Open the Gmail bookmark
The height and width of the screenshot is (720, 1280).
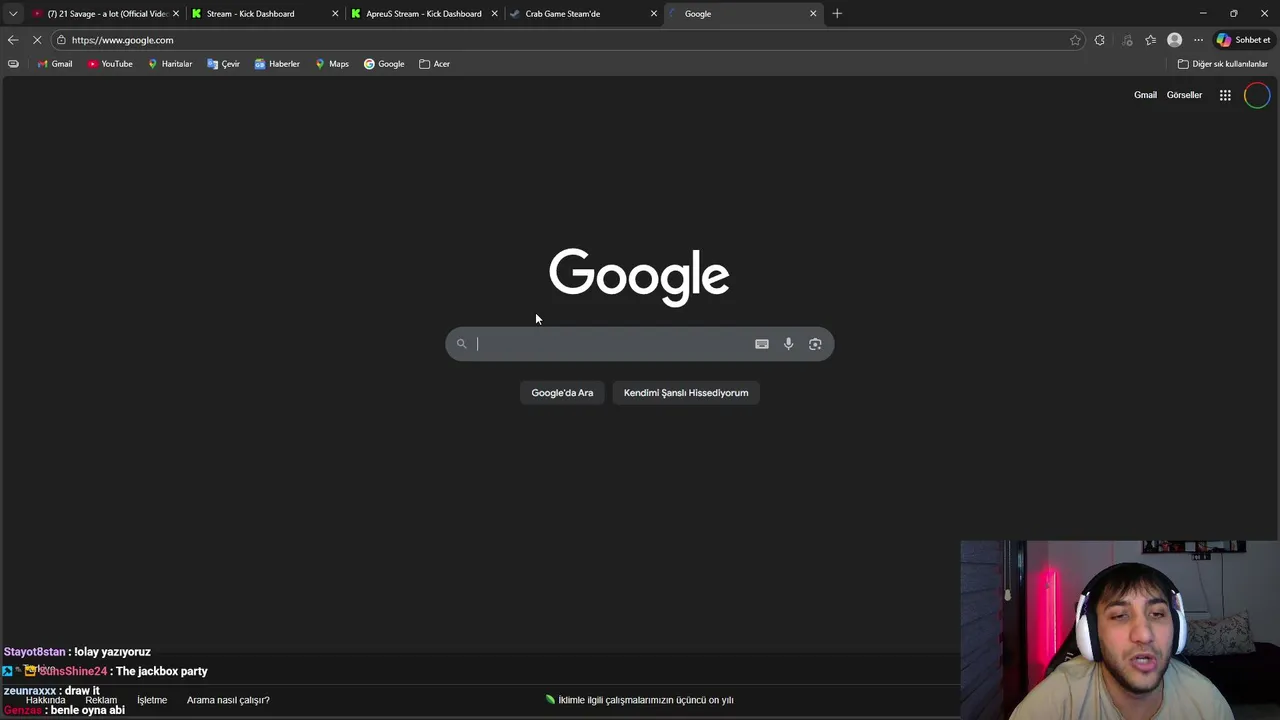click(55, 64)
